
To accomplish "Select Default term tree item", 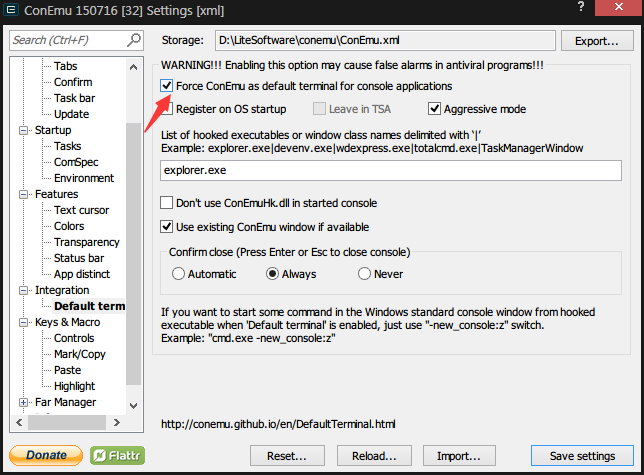I will [89, 306].
